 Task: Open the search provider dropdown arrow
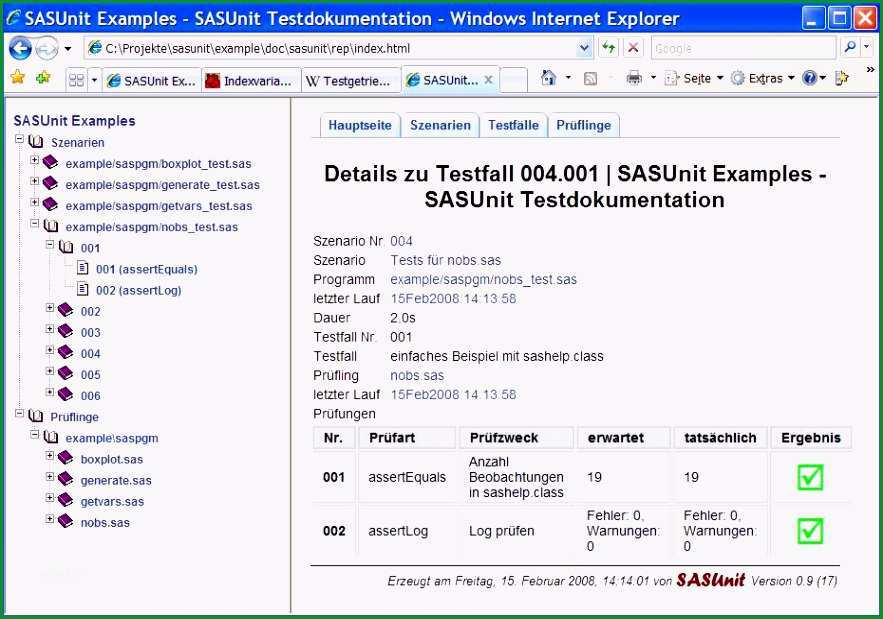[x=866, y=48]
